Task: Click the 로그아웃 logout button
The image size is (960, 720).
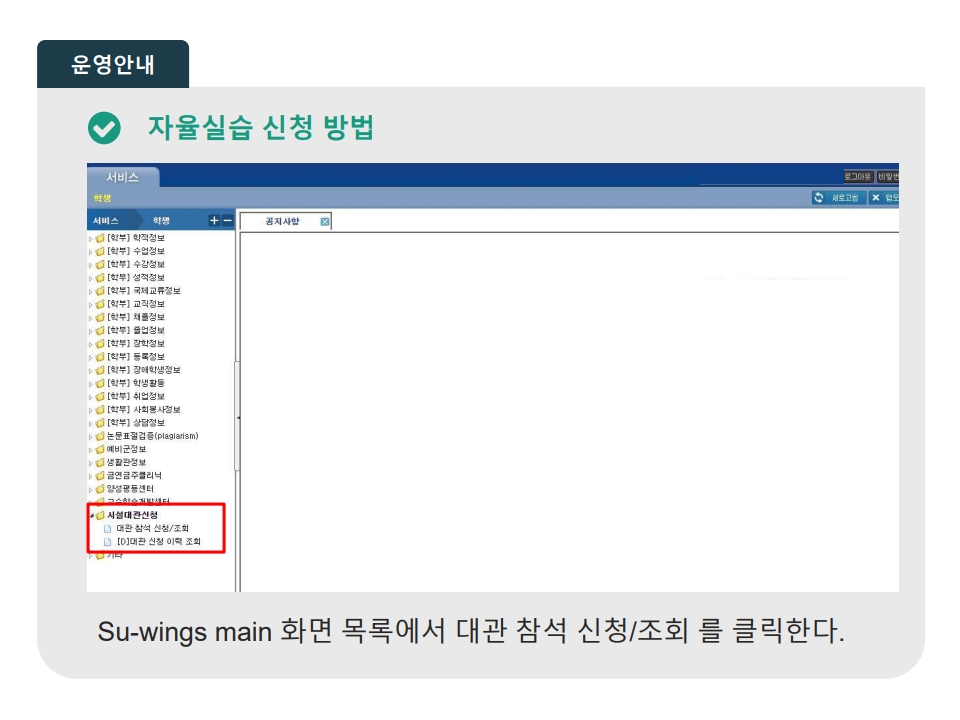Action: tap(858, 176)
